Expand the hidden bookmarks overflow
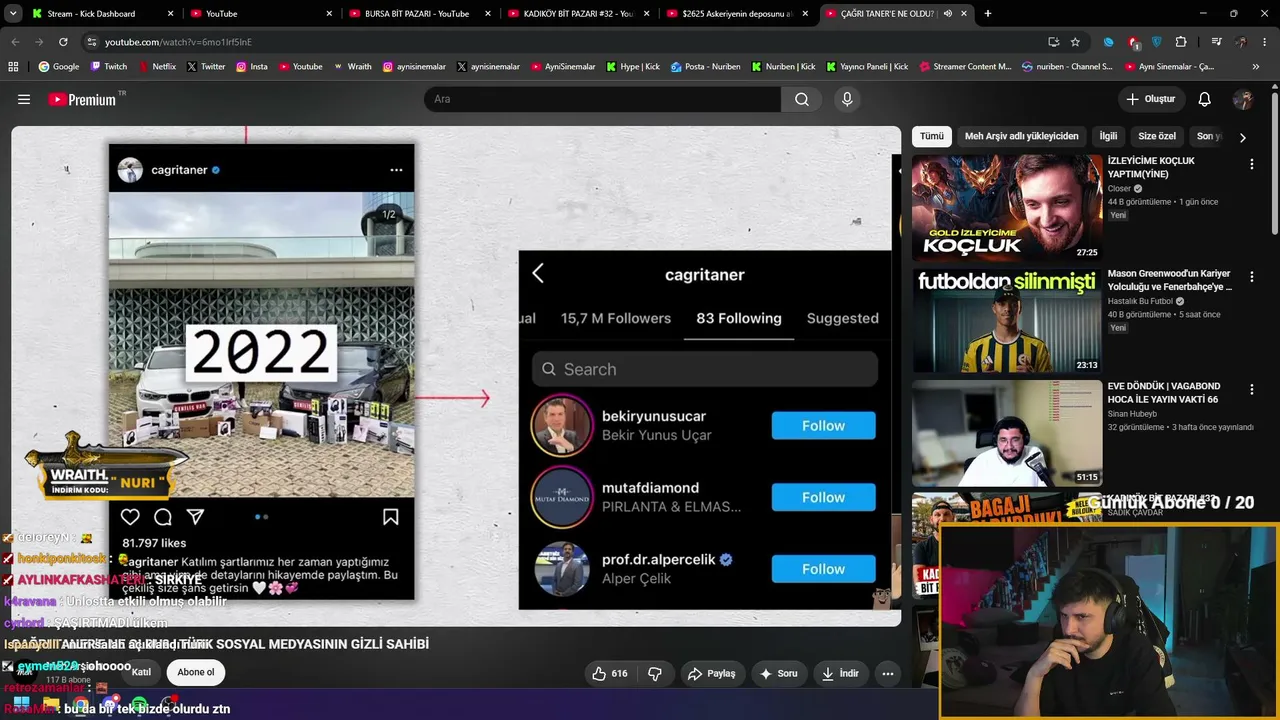Screen dimensions: 1280x720 click(1256, 67)
